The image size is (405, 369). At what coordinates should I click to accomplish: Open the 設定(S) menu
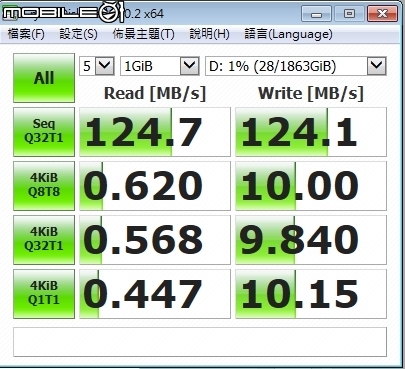(x=78, y=34)
